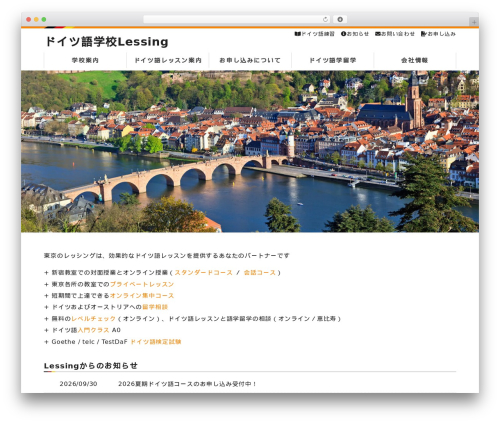Click the yellow minimize window button
The image size is (500, 423).
pos(36,20)
